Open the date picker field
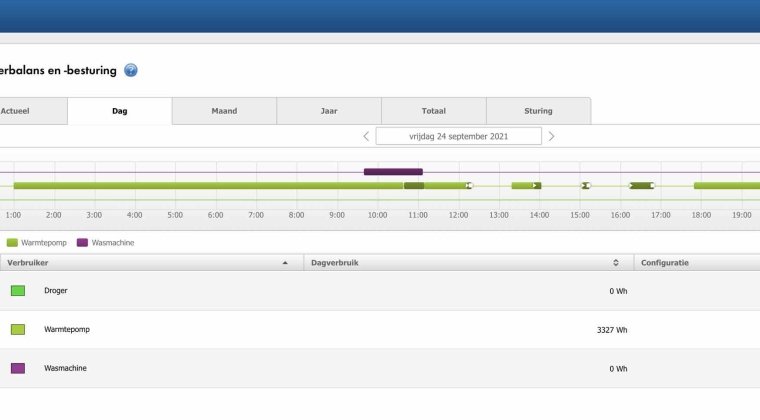This screenshot has width=760, height=420. 458,136
